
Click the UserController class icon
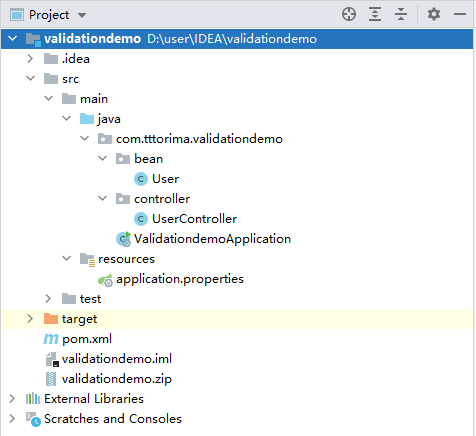141,219
